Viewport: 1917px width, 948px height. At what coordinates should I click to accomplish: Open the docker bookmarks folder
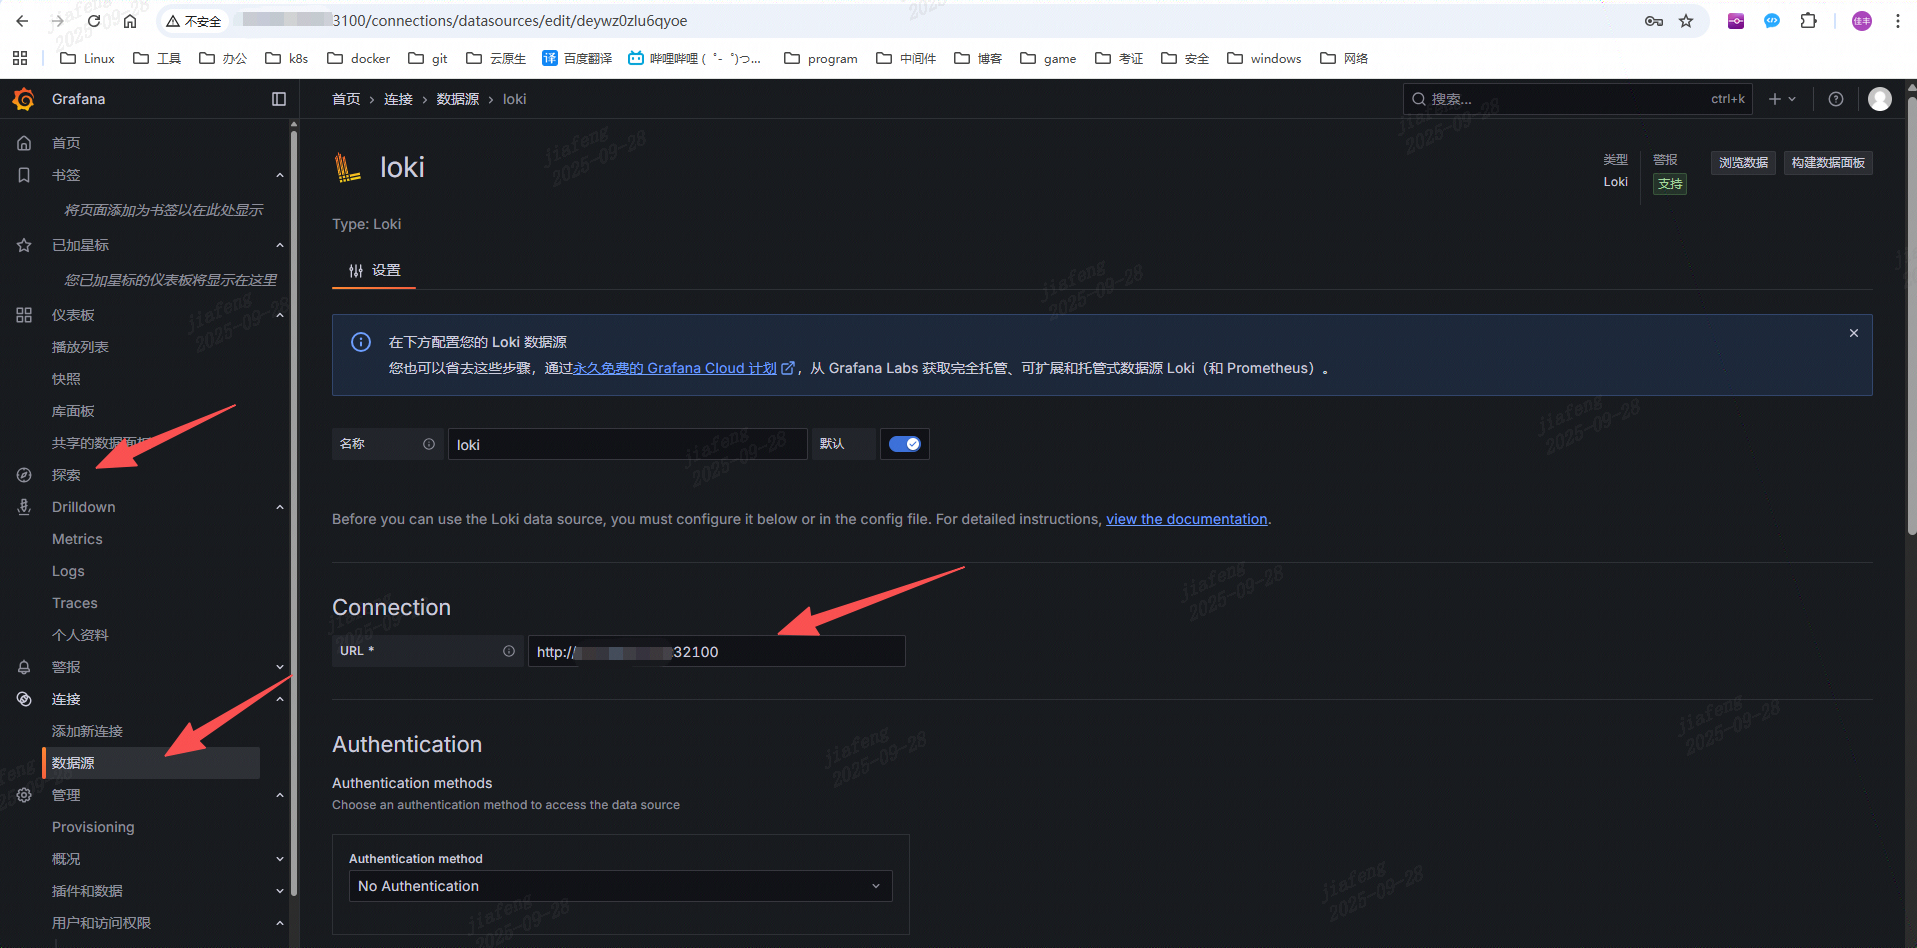coord(358,58)
